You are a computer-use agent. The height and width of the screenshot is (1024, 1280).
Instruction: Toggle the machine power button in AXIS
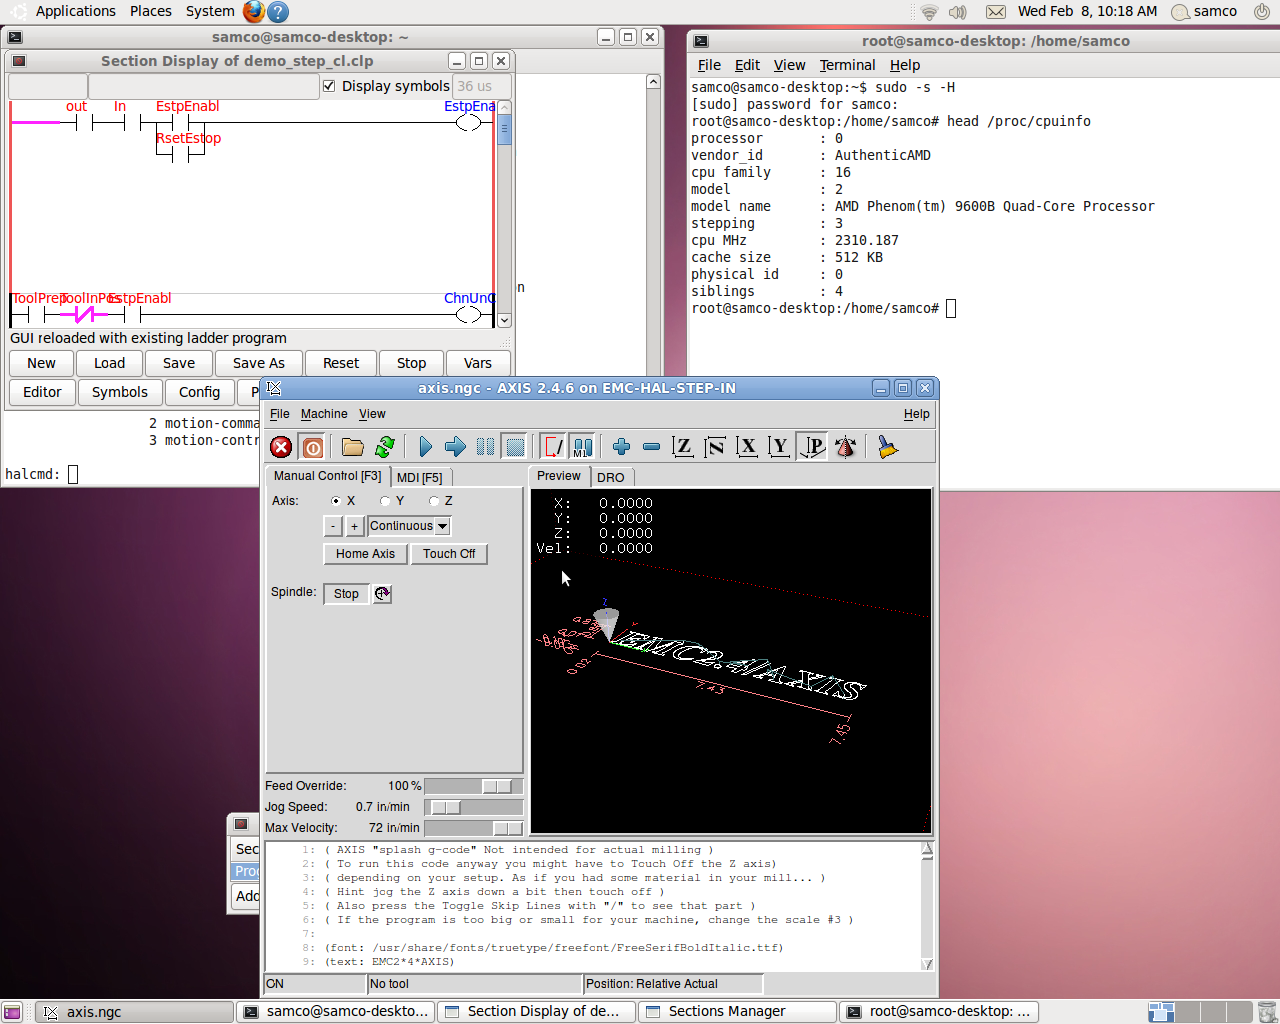pyautogui.click(x=313, y=447)
